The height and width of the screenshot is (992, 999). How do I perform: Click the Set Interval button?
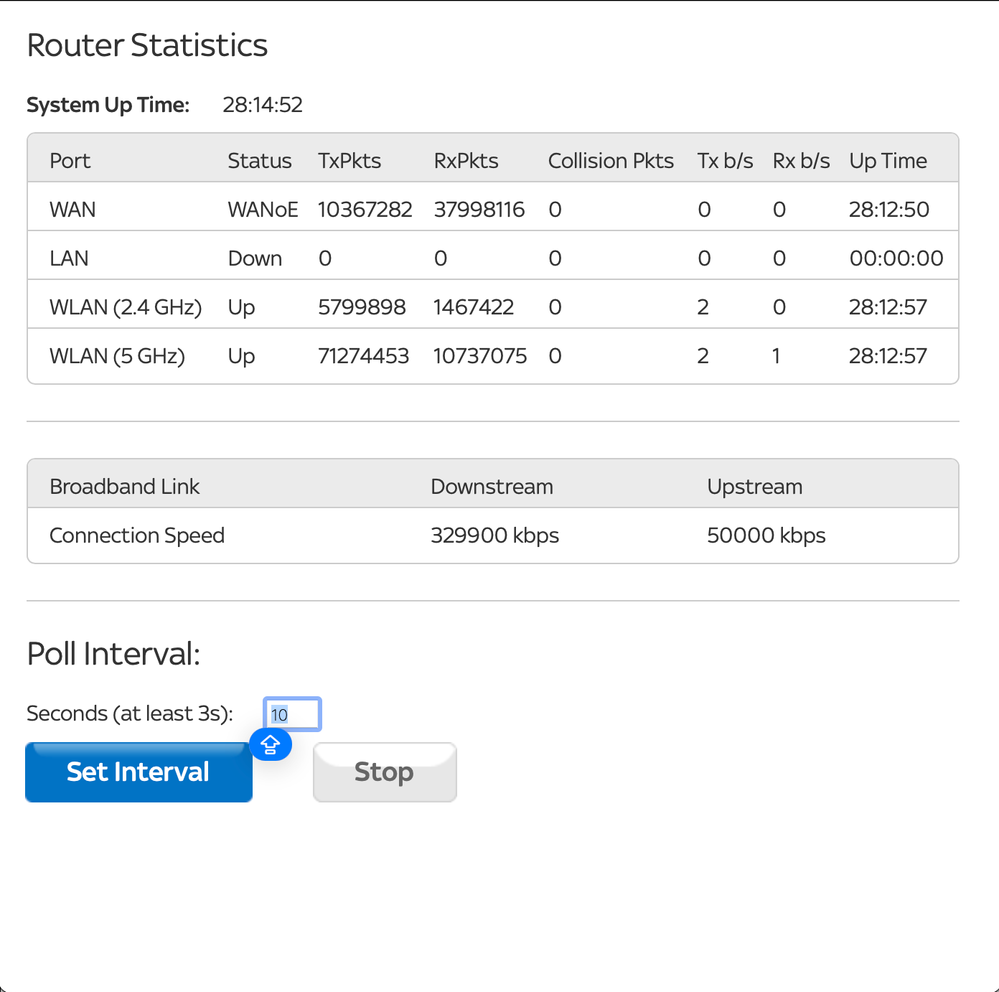point(138,772)
